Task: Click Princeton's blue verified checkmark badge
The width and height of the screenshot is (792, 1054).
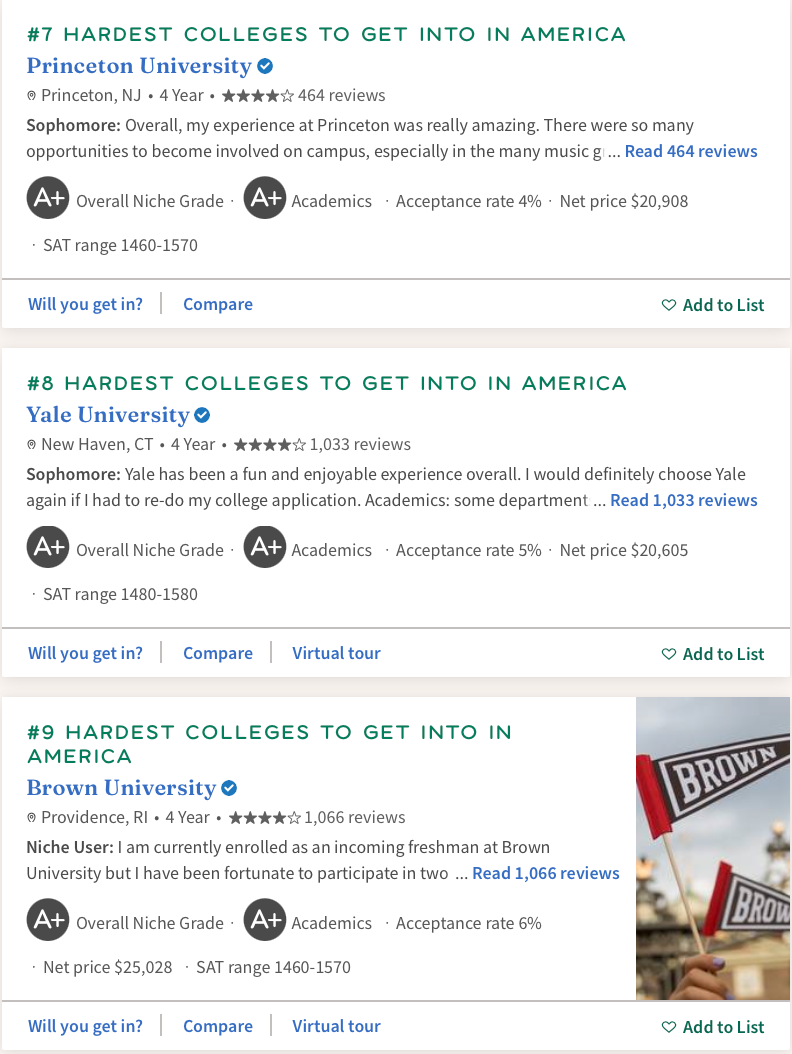Action: pyautogui.click(x=265, y=66)
